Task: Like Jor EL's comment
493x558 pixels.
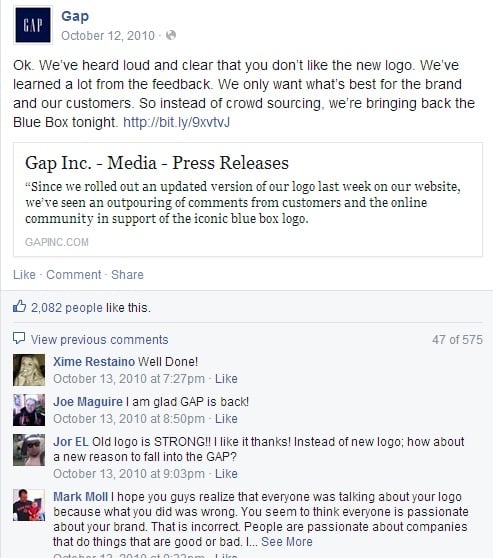Action: pos(226,474)
